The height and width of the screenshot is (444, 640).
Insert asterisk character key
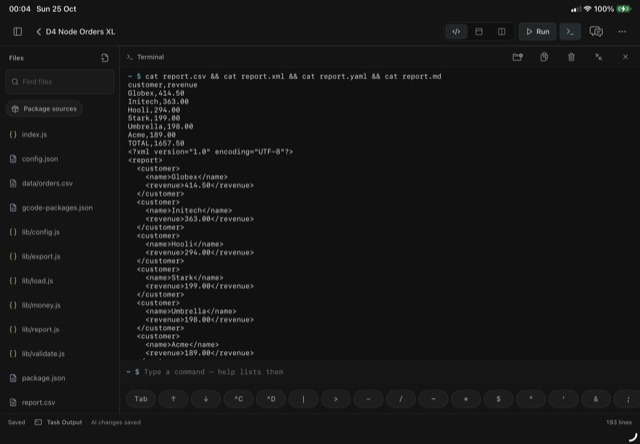pos(466,399)
